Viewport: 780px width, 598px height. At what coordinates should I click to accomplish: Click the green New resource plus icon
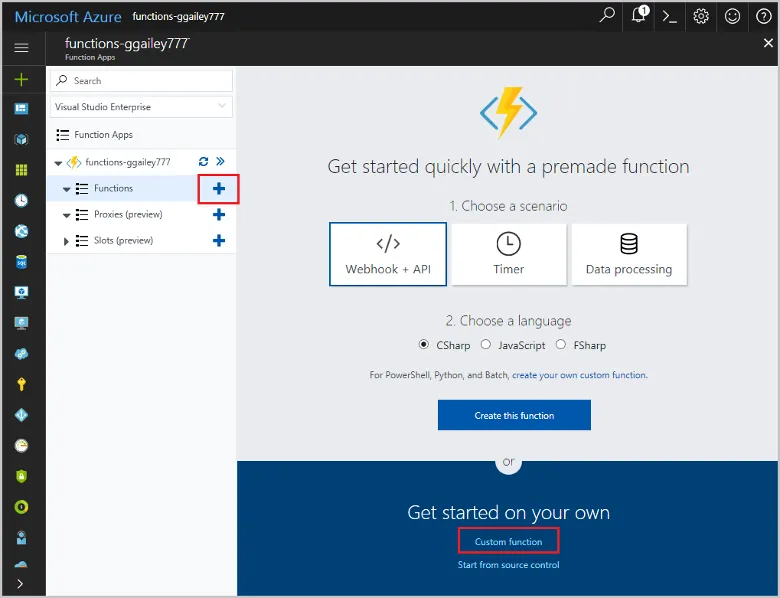click(x=21, y=80)
